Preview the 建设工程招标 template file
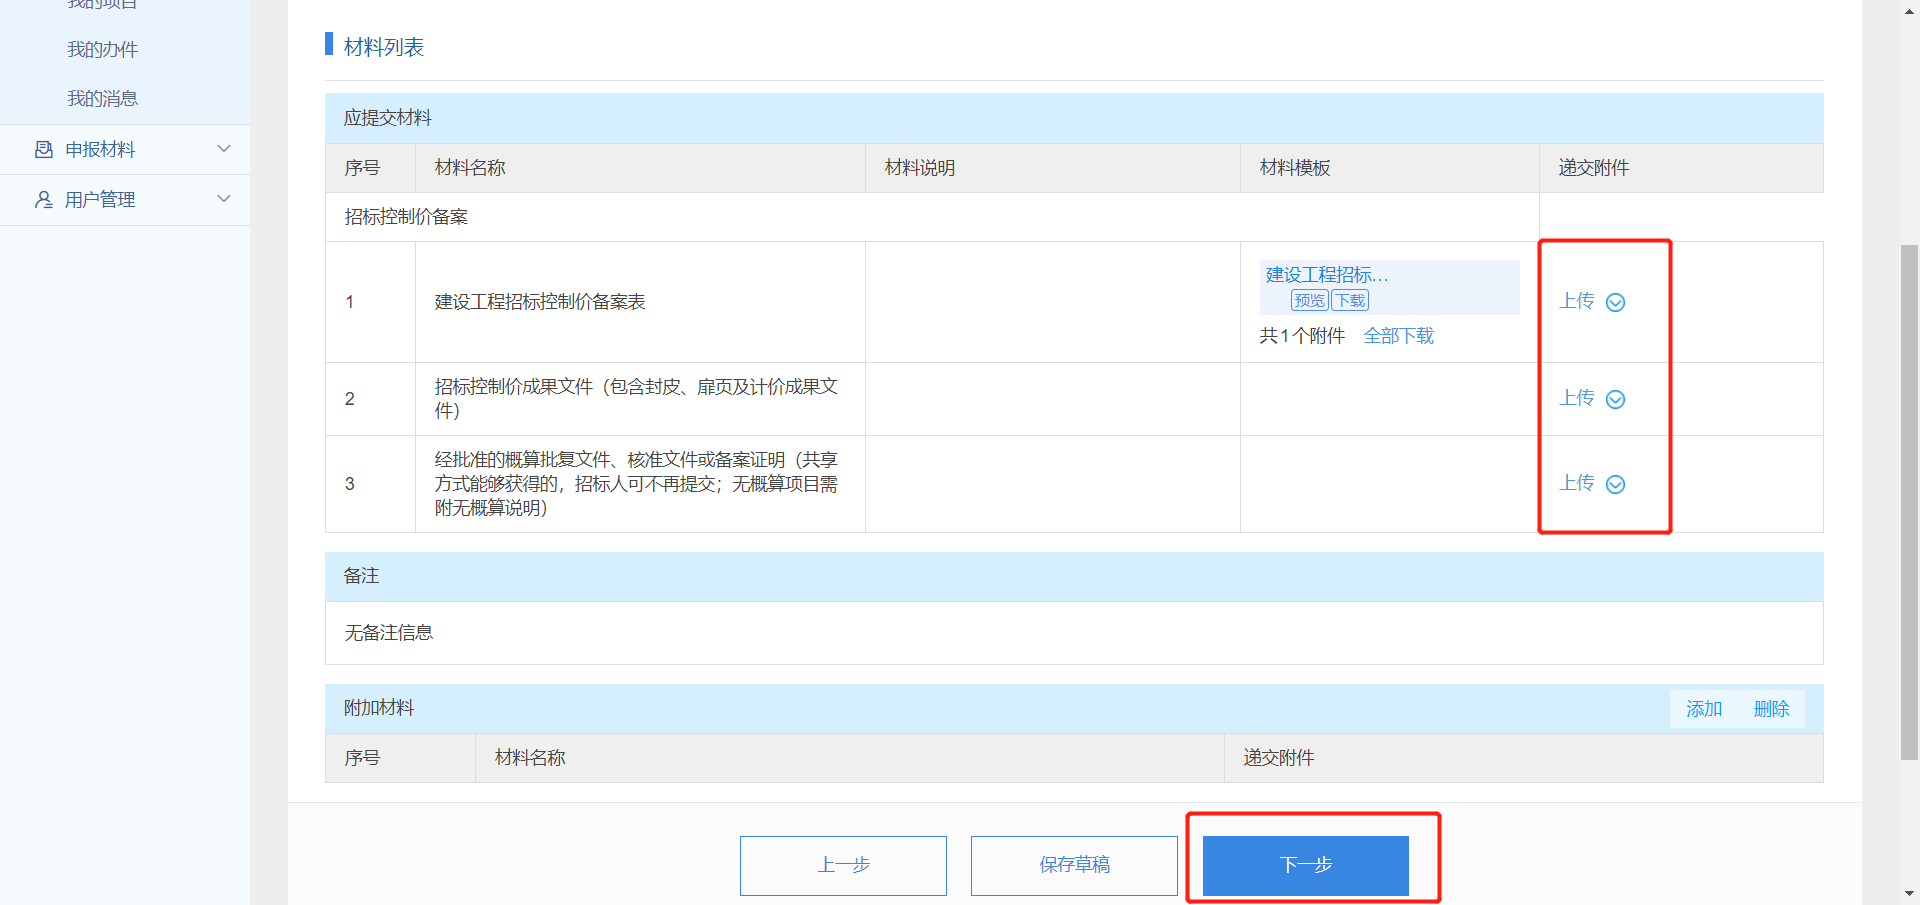 [x=1309, y=301]
